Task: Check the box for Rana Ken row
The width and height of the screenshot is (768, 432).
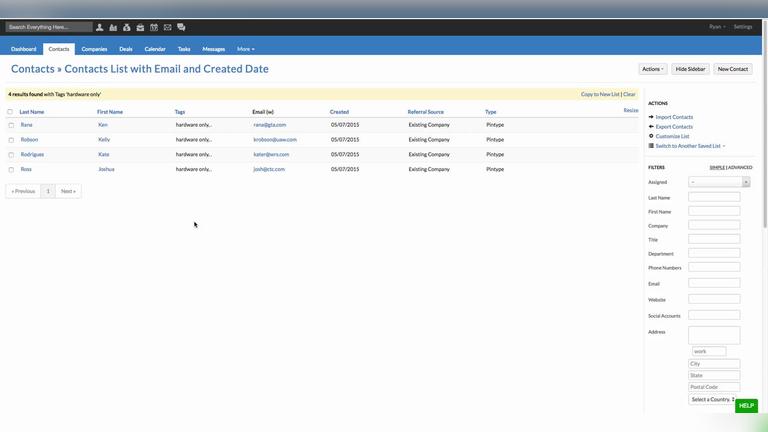Action: click(11, 125)
